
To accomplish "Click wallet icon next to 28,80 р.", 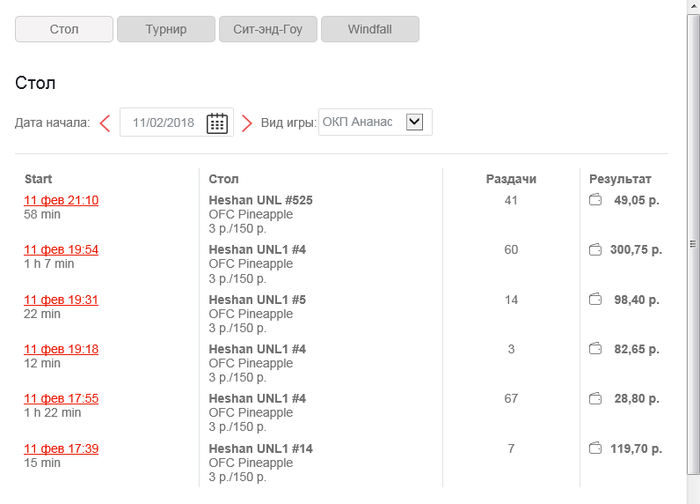I will 595,398.
